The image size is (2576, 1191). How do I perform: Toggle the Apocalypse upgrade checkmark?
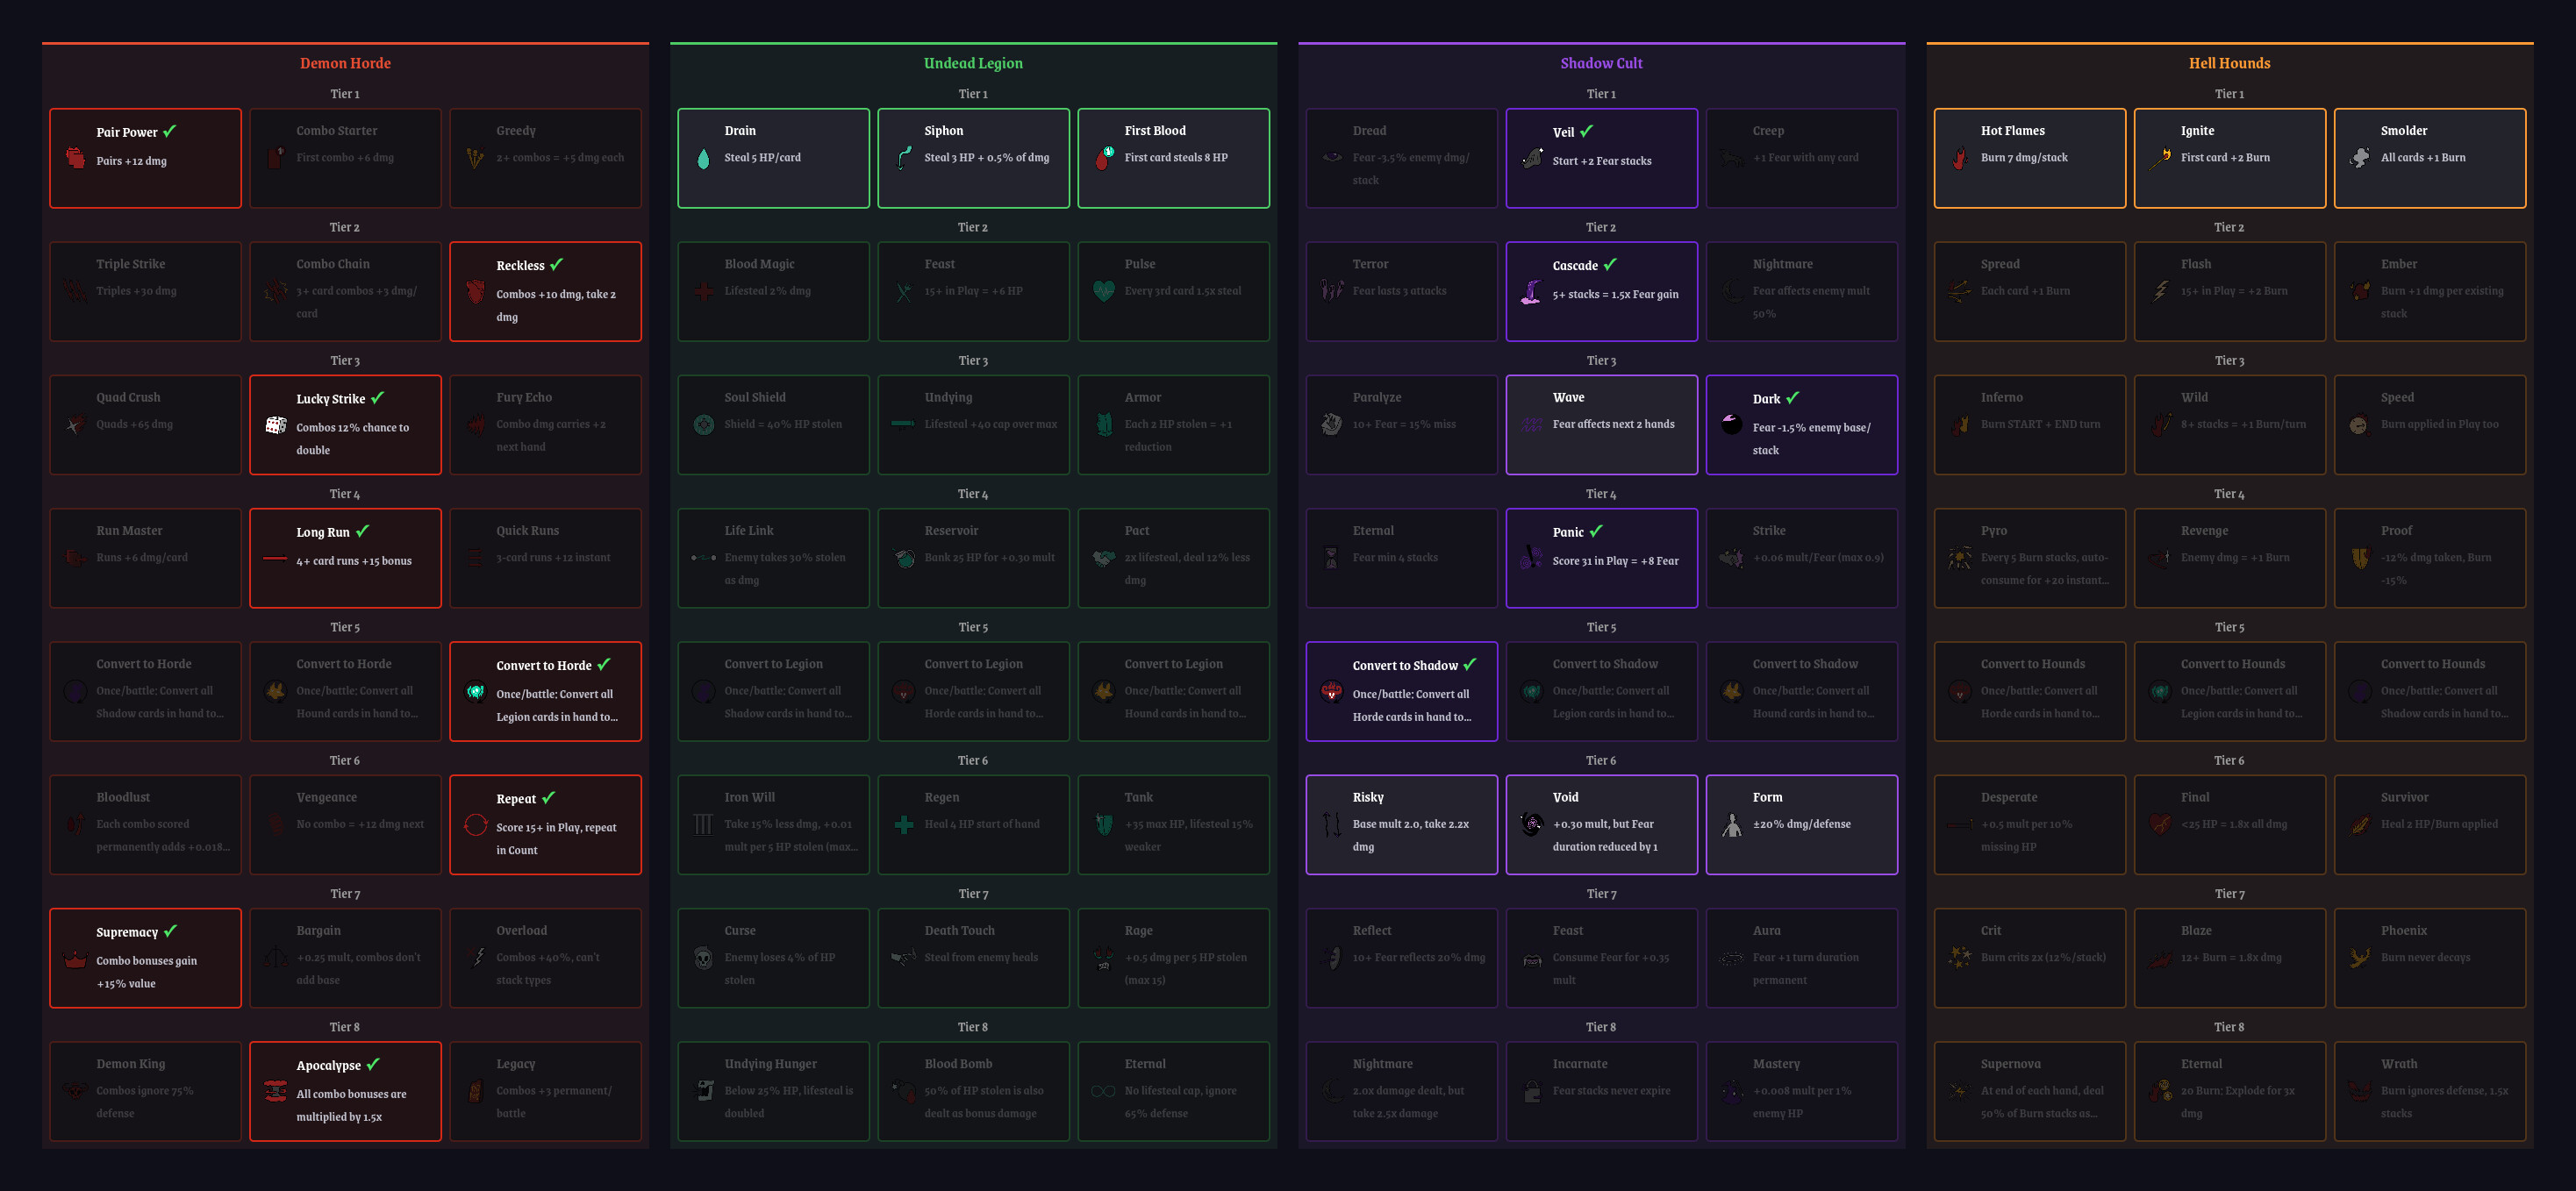point(373,1064)
